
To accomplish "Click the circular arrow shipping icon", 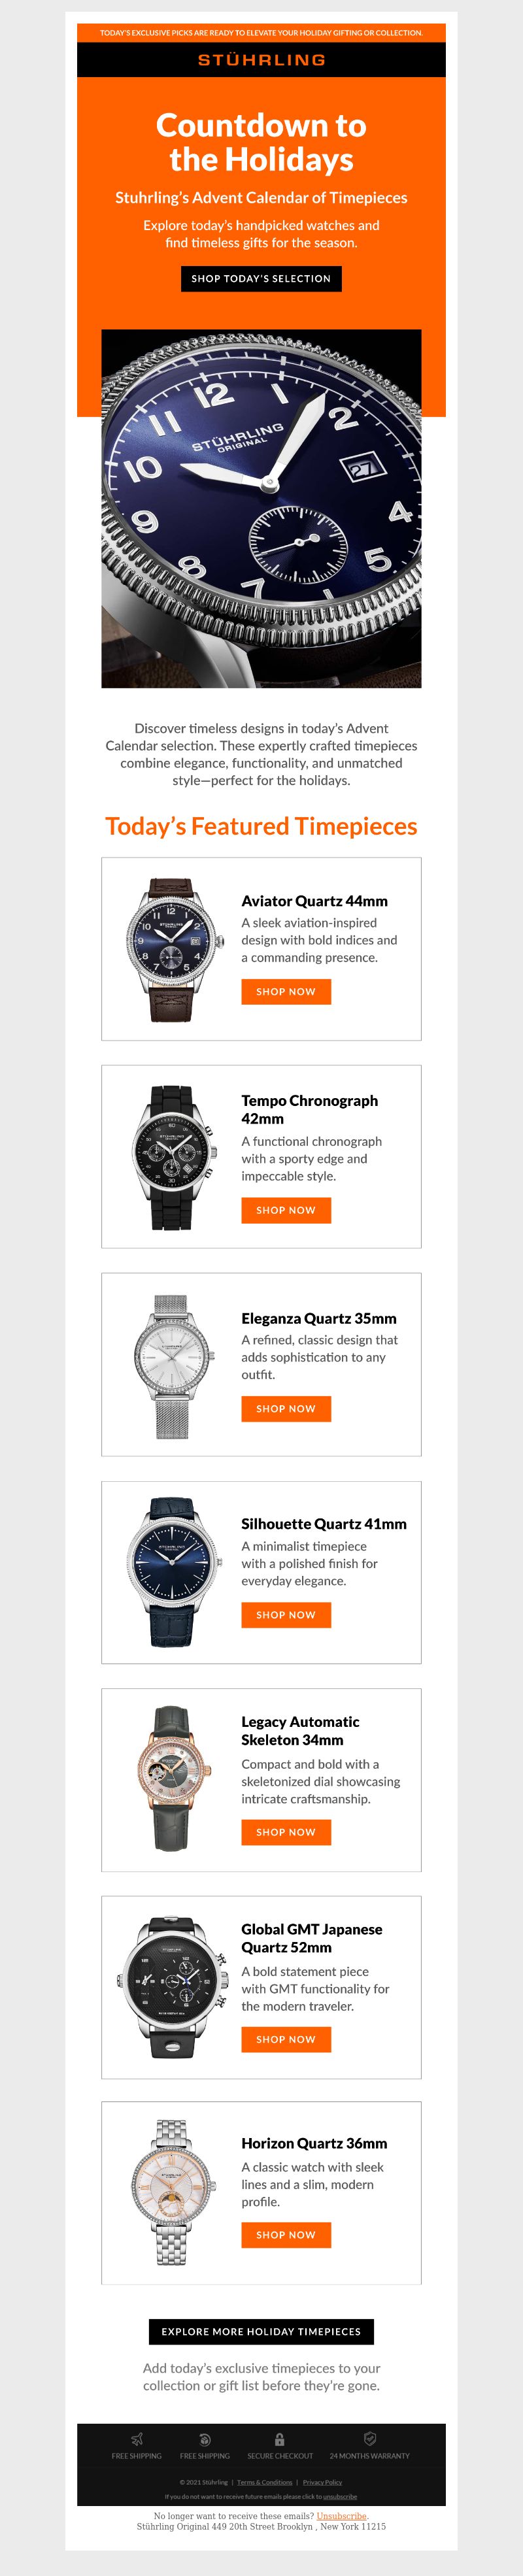I will coord(205,2439).
